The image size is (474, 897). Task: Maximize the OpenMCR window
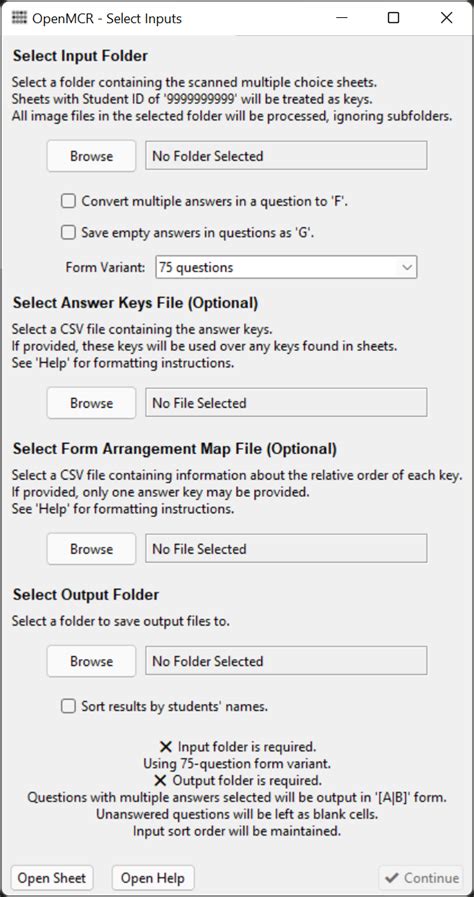tap(393, 18)
